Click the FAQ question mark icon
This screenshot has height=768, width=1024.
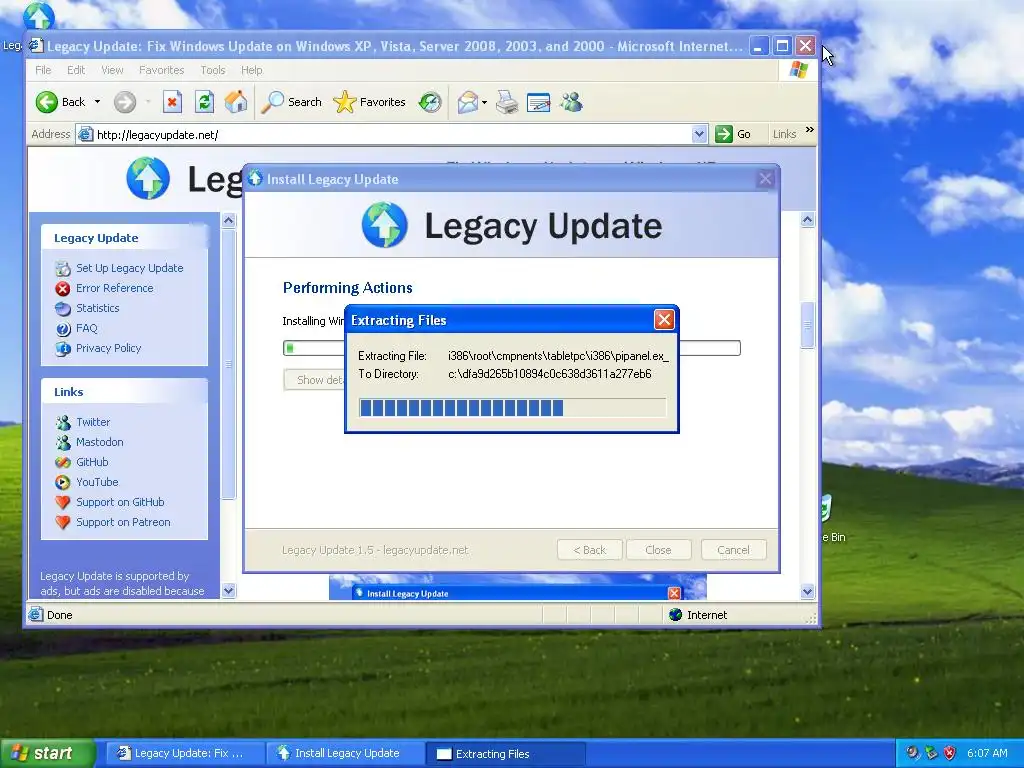coord(63,328)
